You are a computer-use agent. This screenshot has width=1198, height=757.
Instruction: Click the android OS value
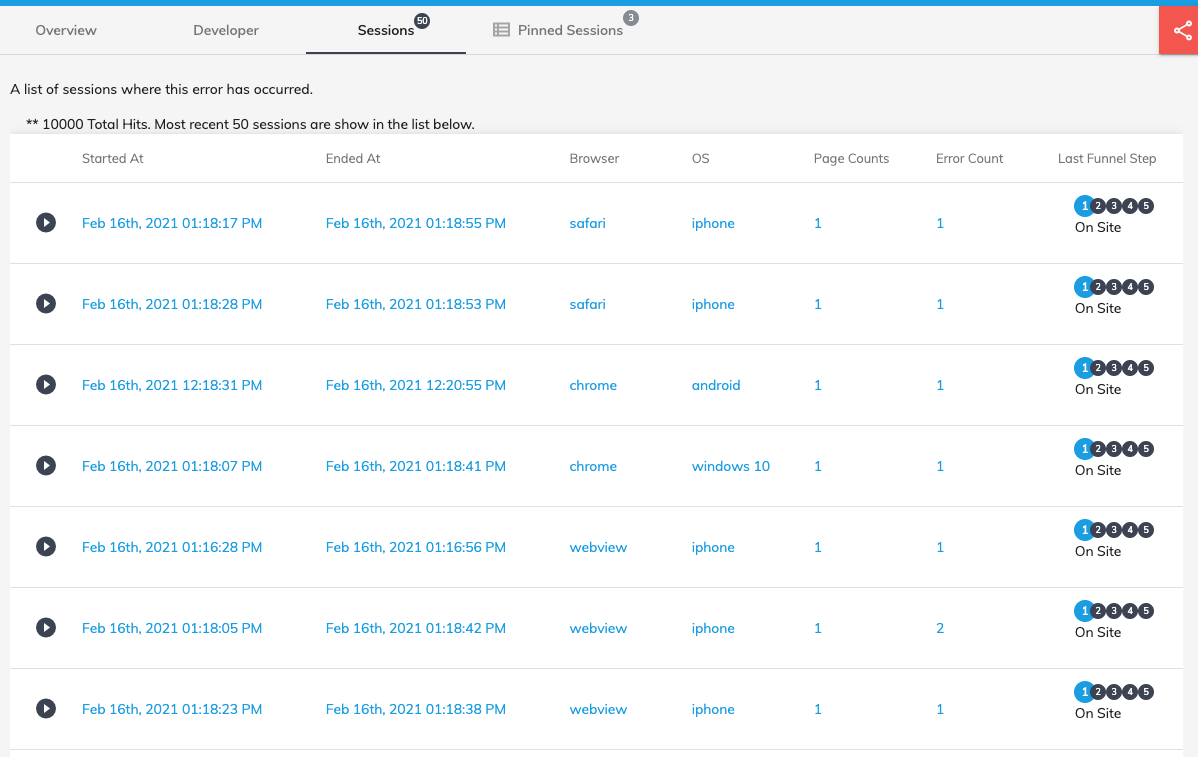(x=716, y=385)
